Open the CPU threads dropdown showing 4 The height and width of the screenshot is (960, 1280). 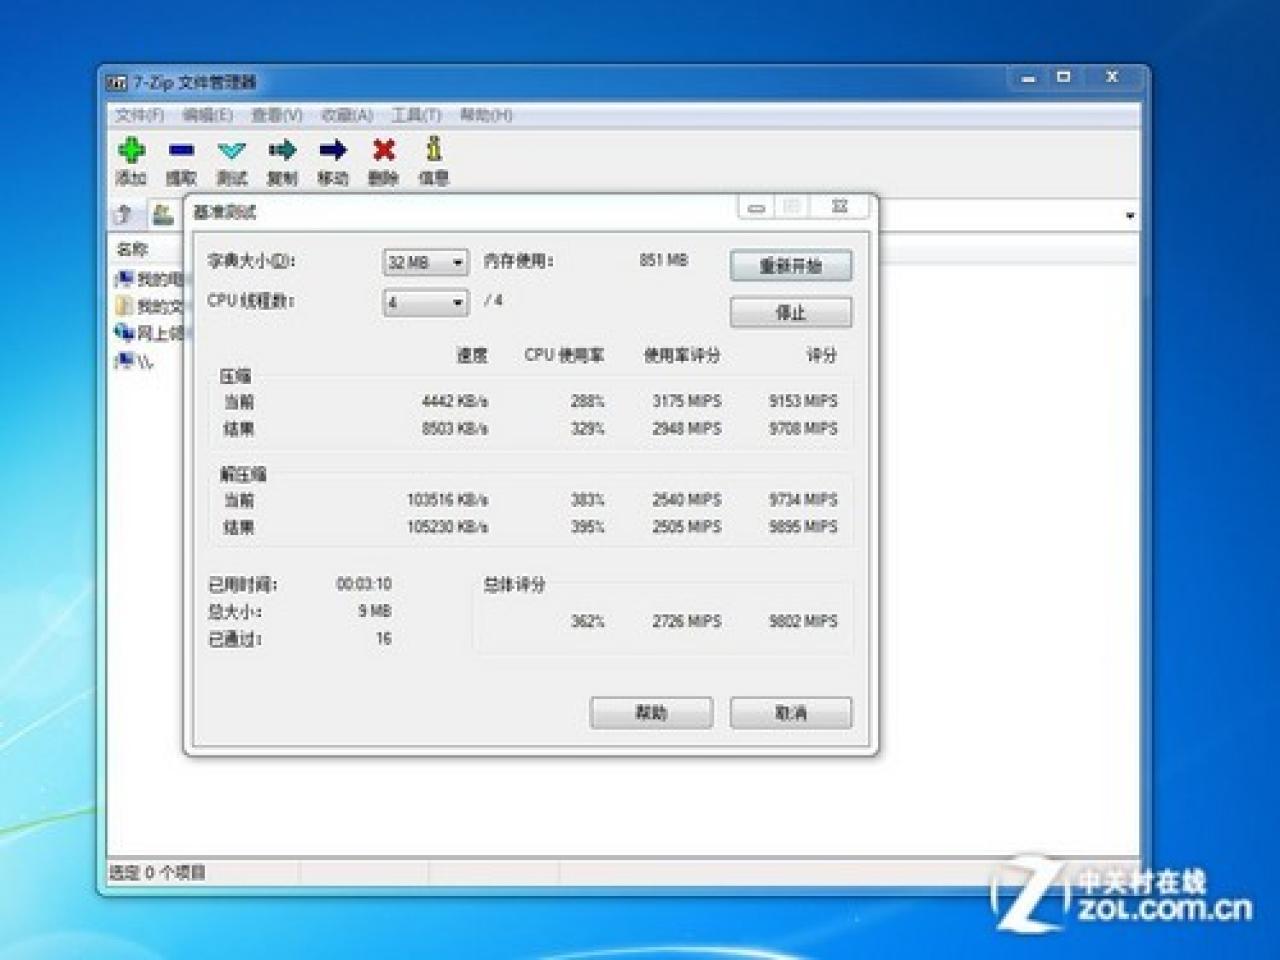[x=426, y=302]
